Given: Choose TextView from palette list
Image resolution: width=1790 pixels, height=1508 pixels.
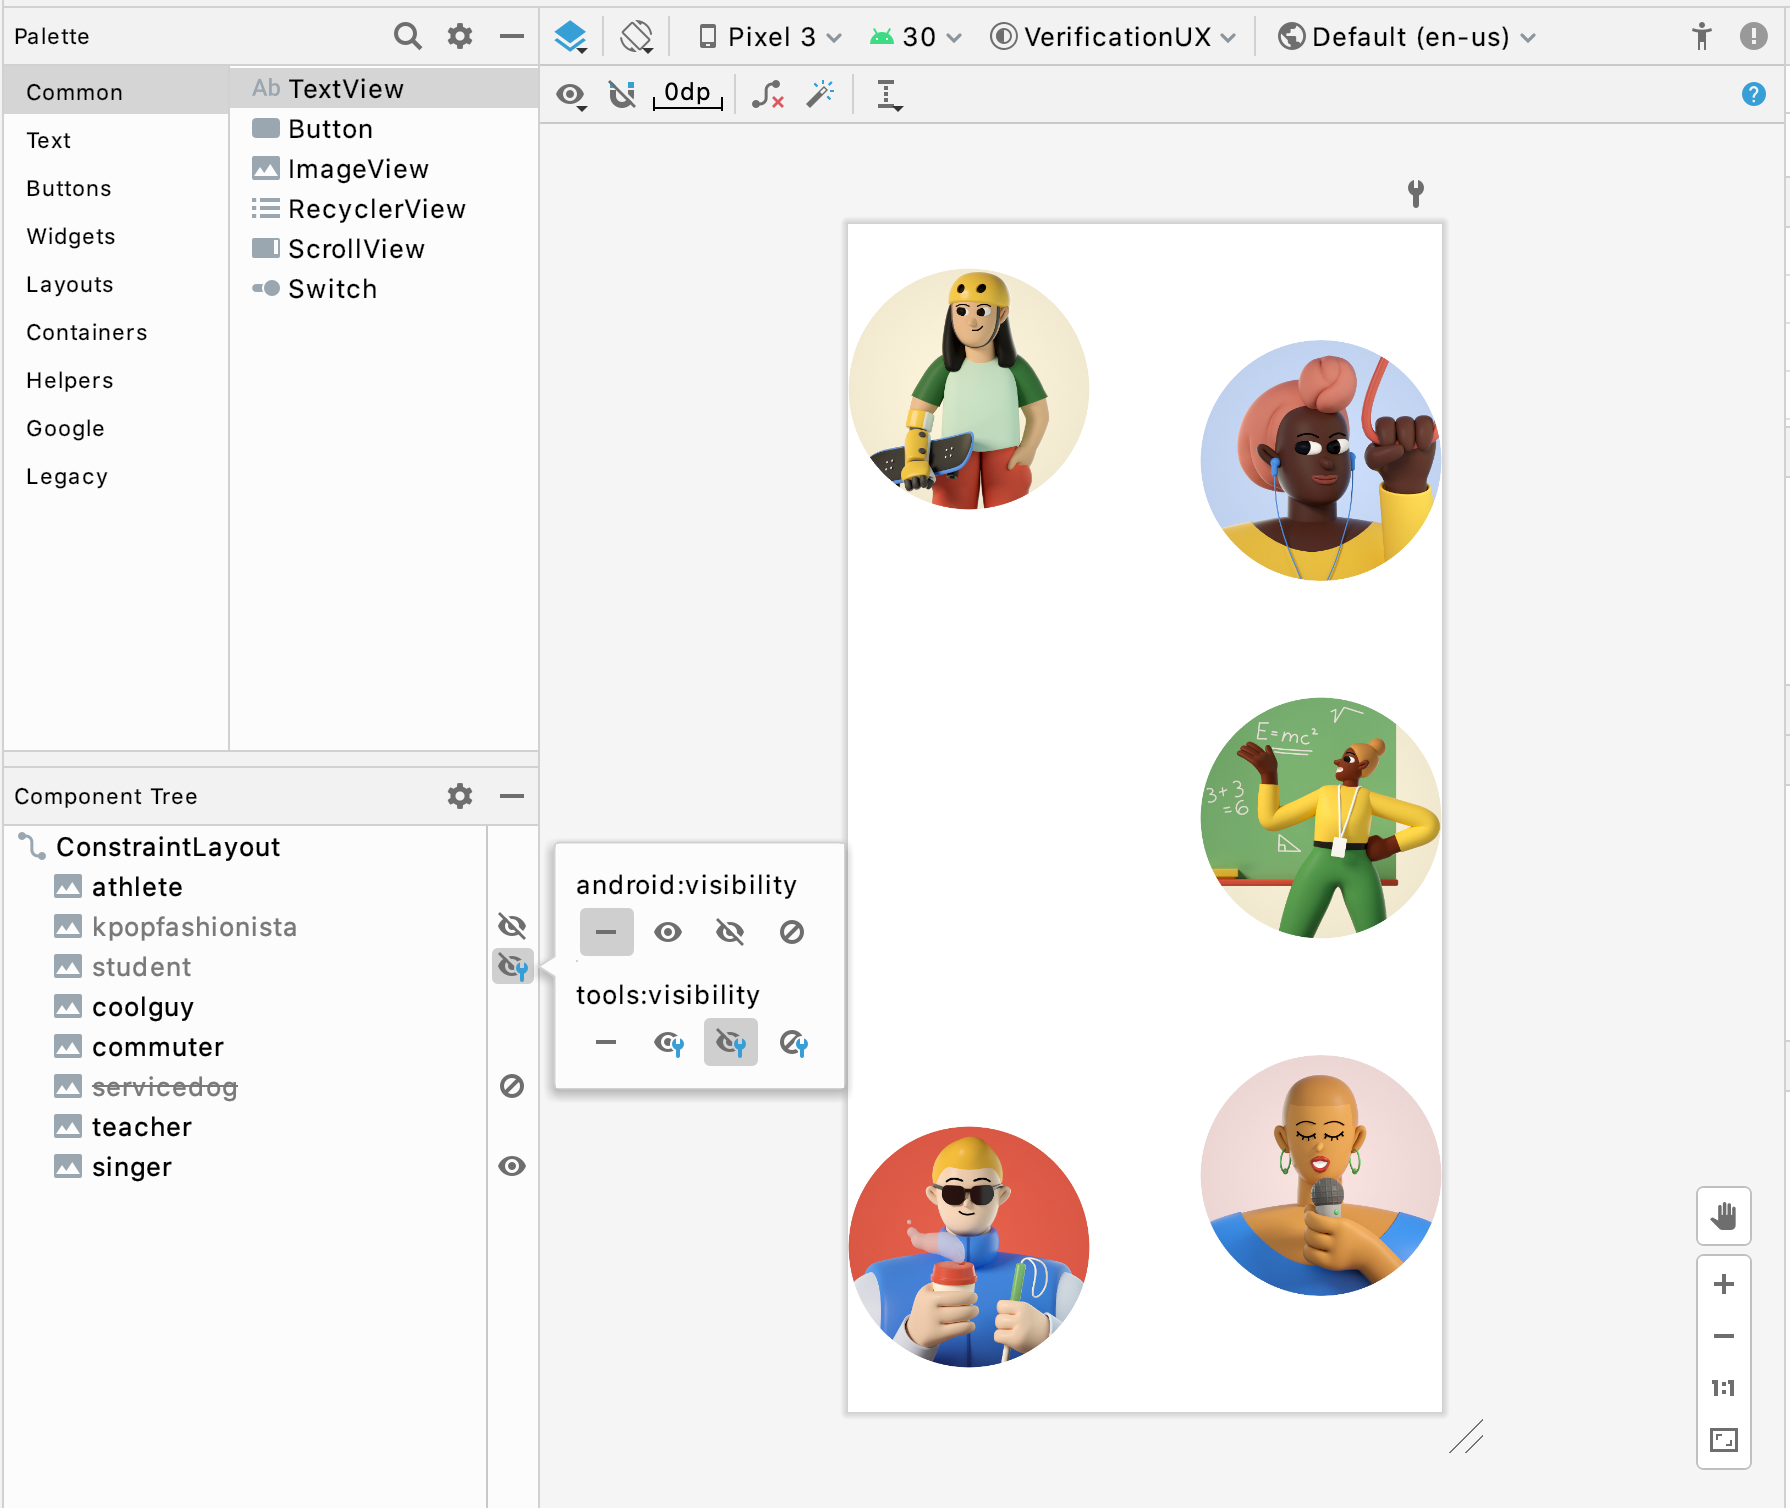Looking at the screenshot, I should [384, 89].
